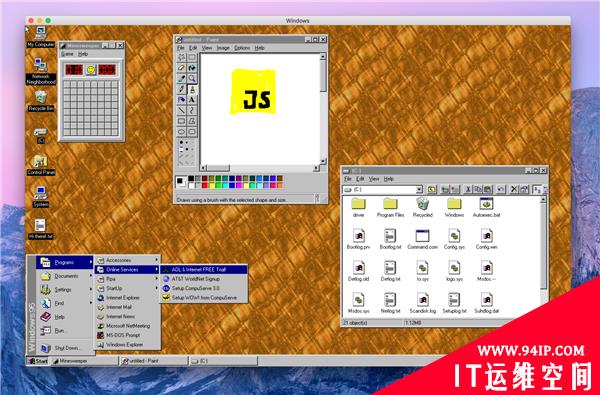
Task: Open Paint's Image menu
Action: click(x=223, y=48)
